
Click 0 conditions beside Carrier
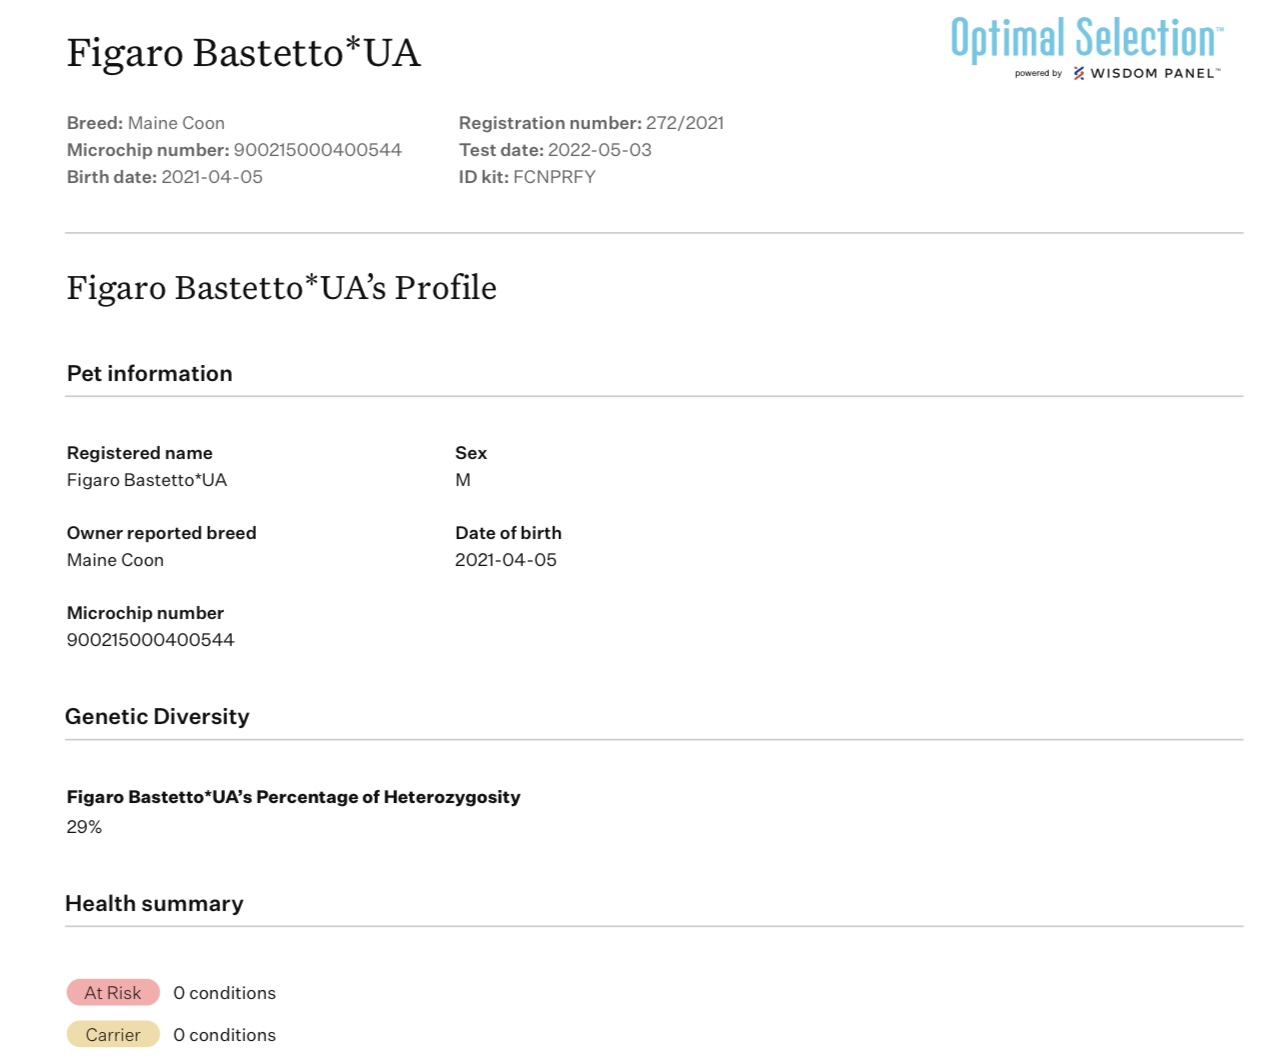click(224, 1035)
